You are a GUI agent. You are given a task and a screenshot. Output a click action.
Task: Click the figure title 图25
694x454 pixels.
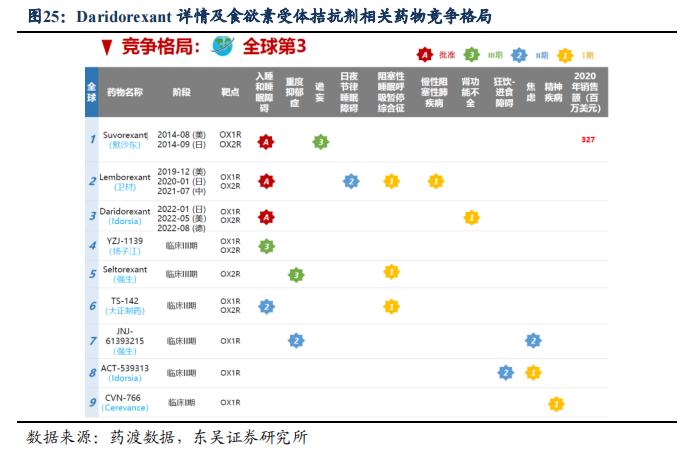tap(260, 16)
